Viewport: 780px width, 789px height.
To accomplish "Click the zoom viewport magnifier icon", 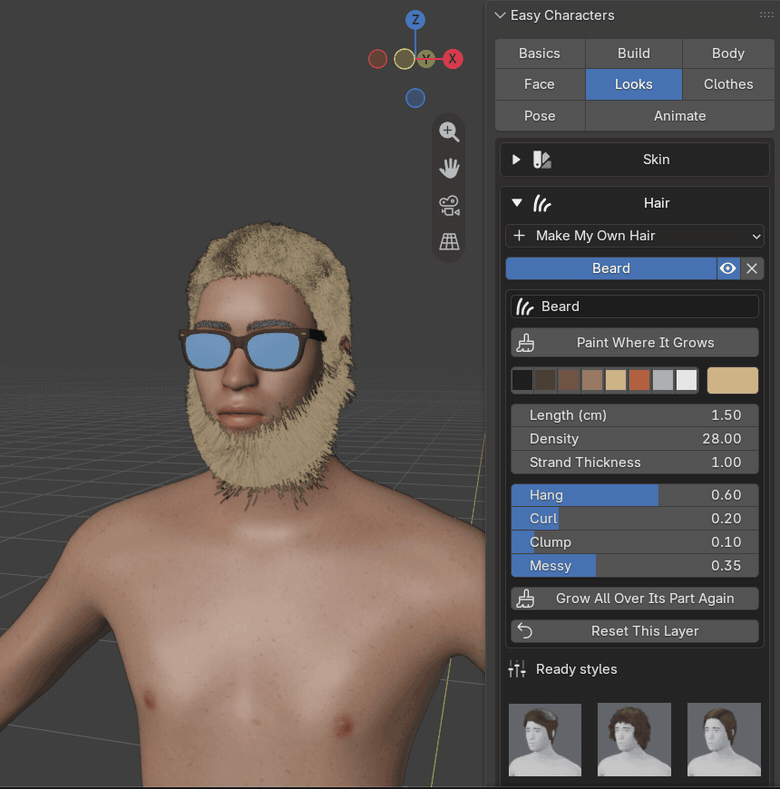I will [x=449, y=132].
